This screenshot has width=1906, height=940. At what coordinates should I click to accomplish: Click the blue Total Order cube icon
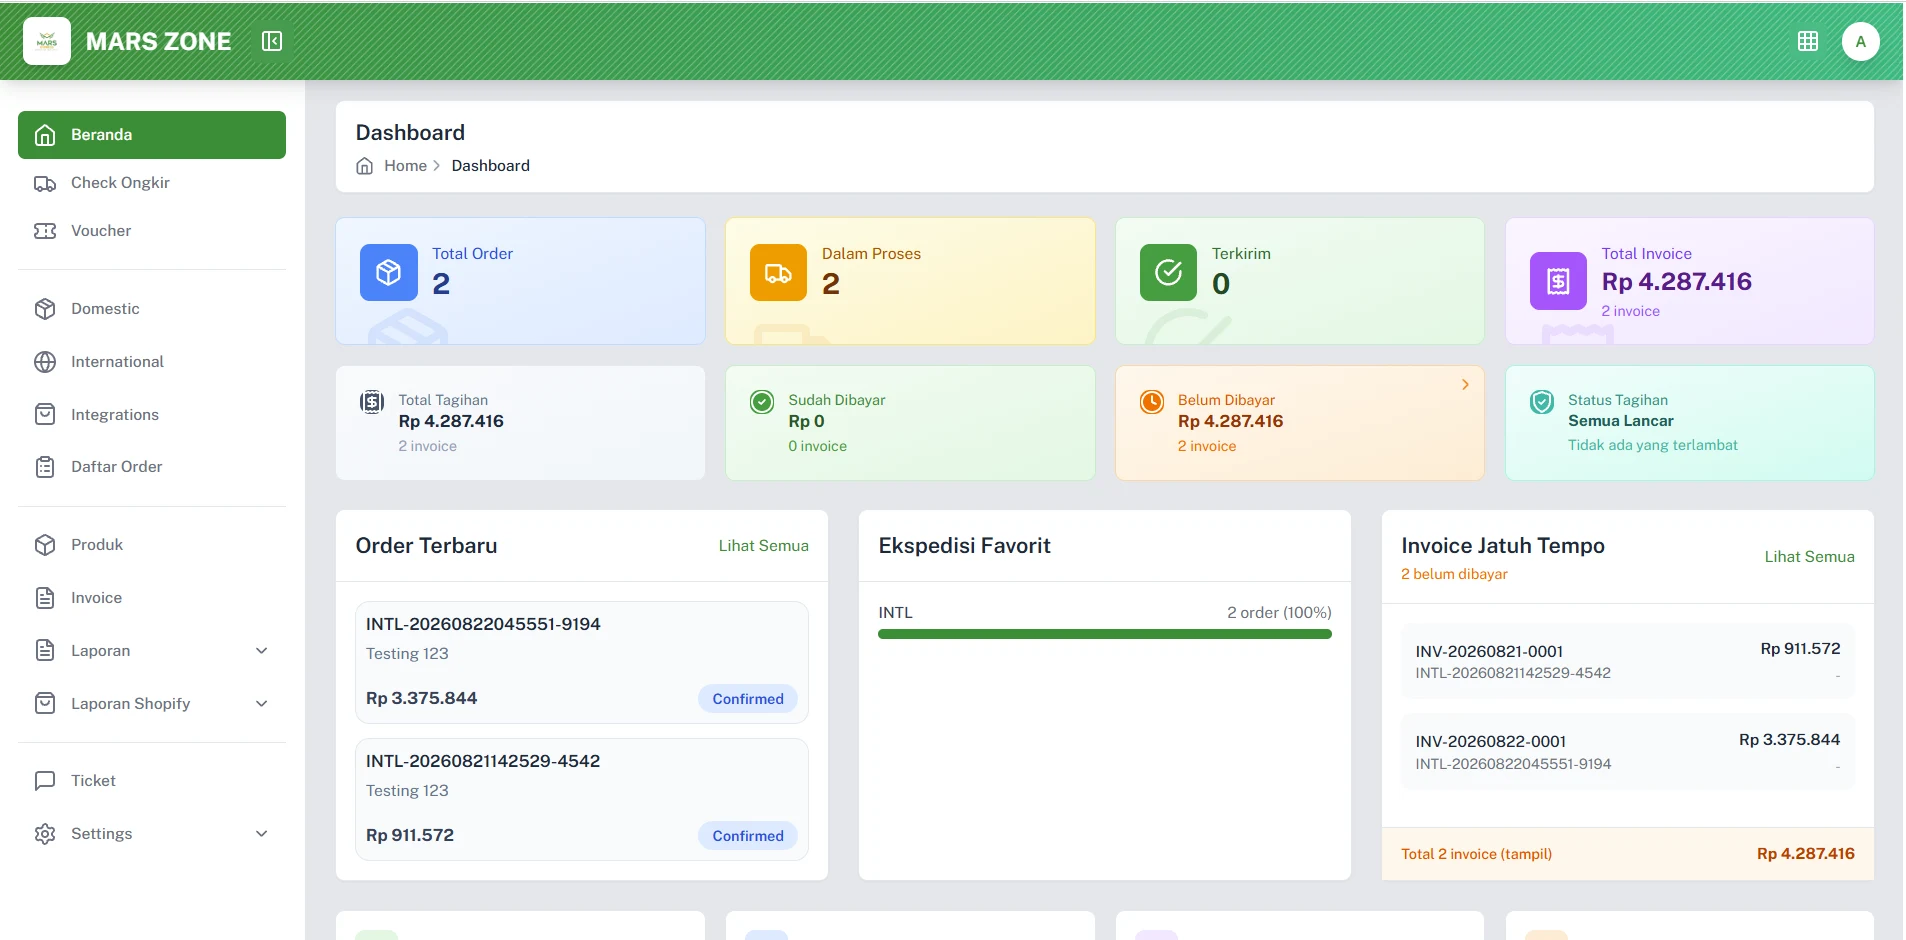(389, 272)
